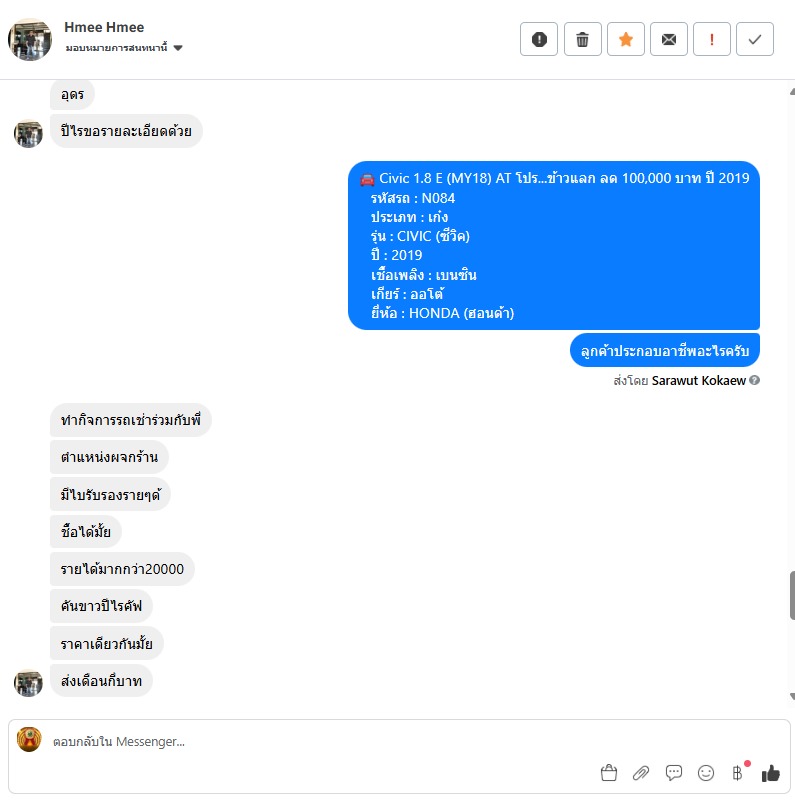Screen dimensions: 795x802
Task: Open saved replies speech bubble icon
Action: click(673, 772)
